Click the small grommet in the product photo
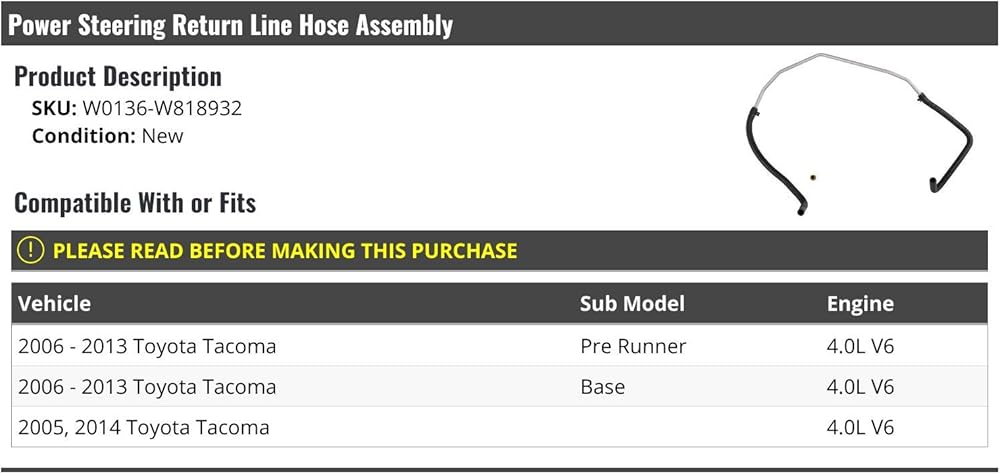The height and width of the screenshot is (474, 1000). point(815,179)
